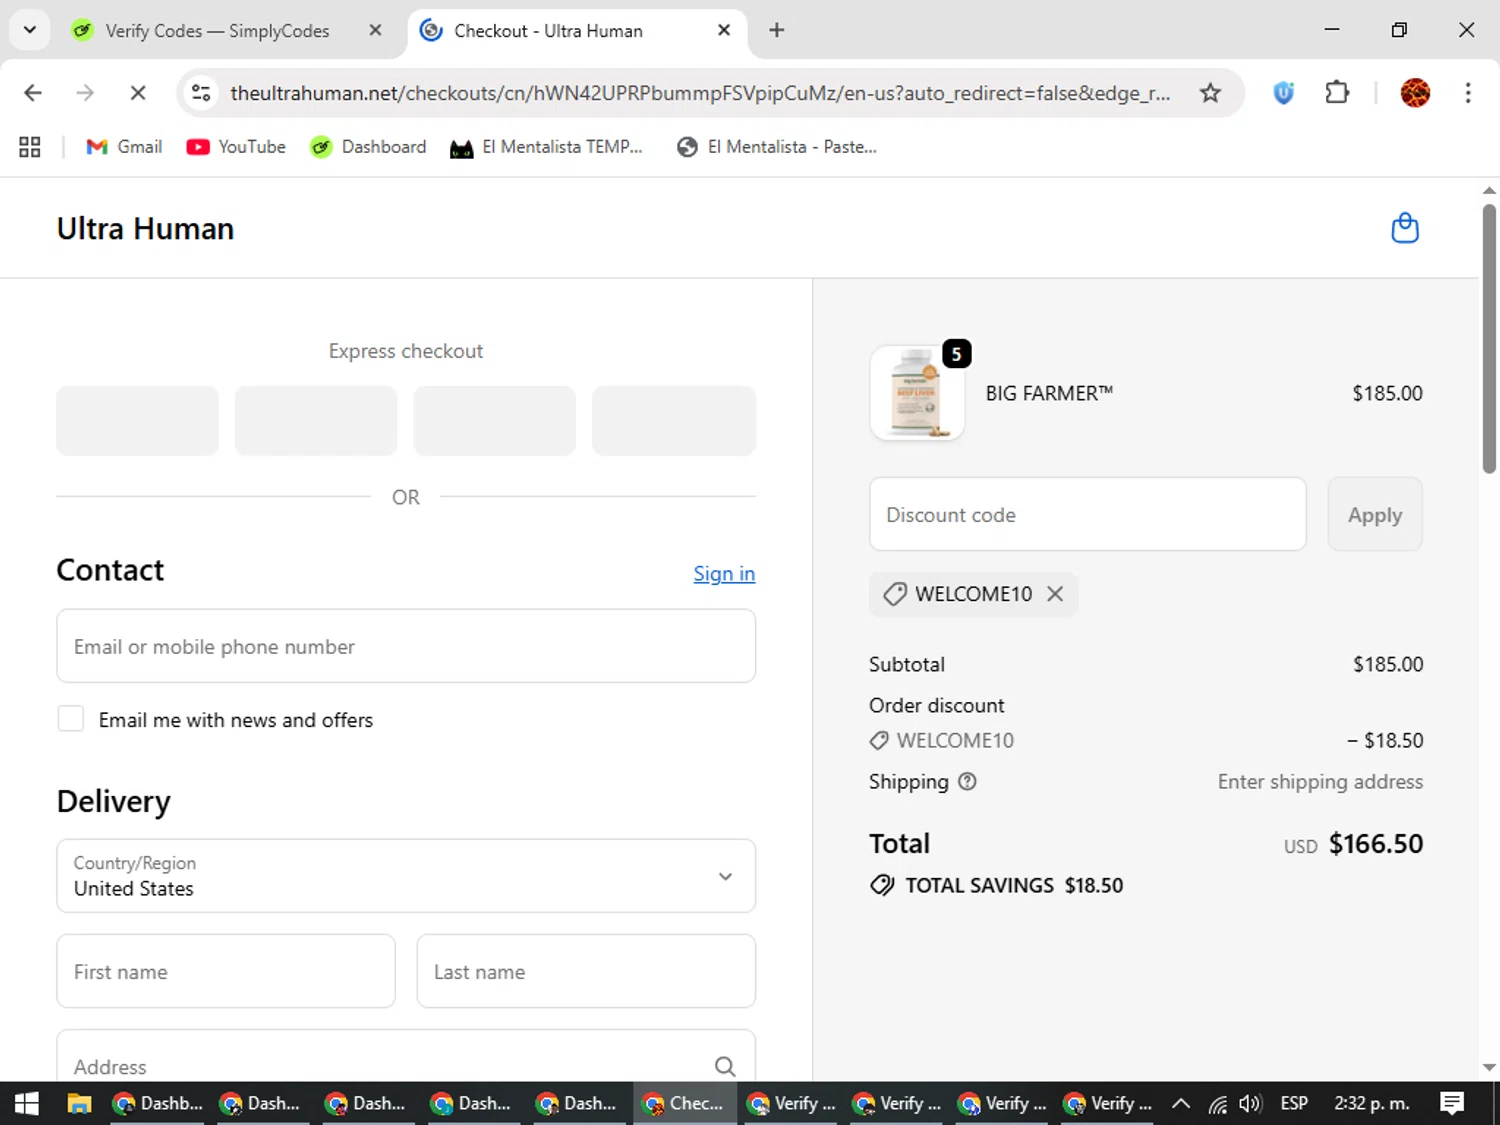Click the scrollbar down arrow

pos(1489,1067)
